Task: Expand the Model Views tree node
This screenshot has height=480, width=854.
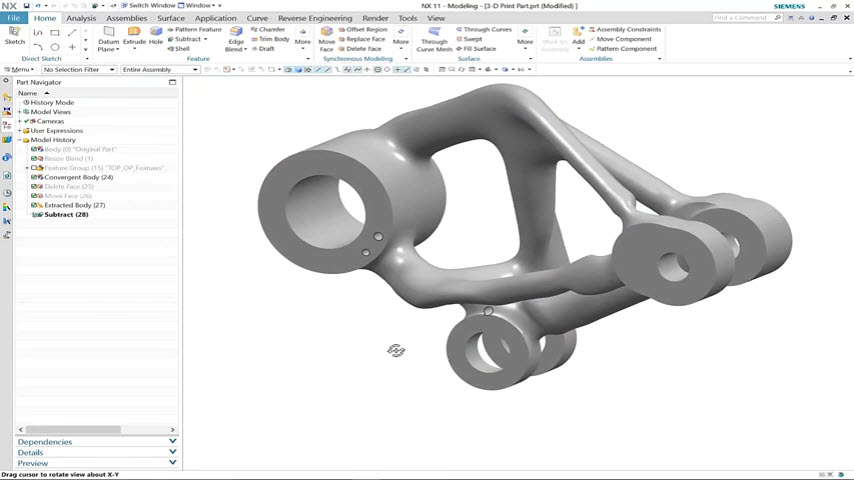Action: pos(20,112)
